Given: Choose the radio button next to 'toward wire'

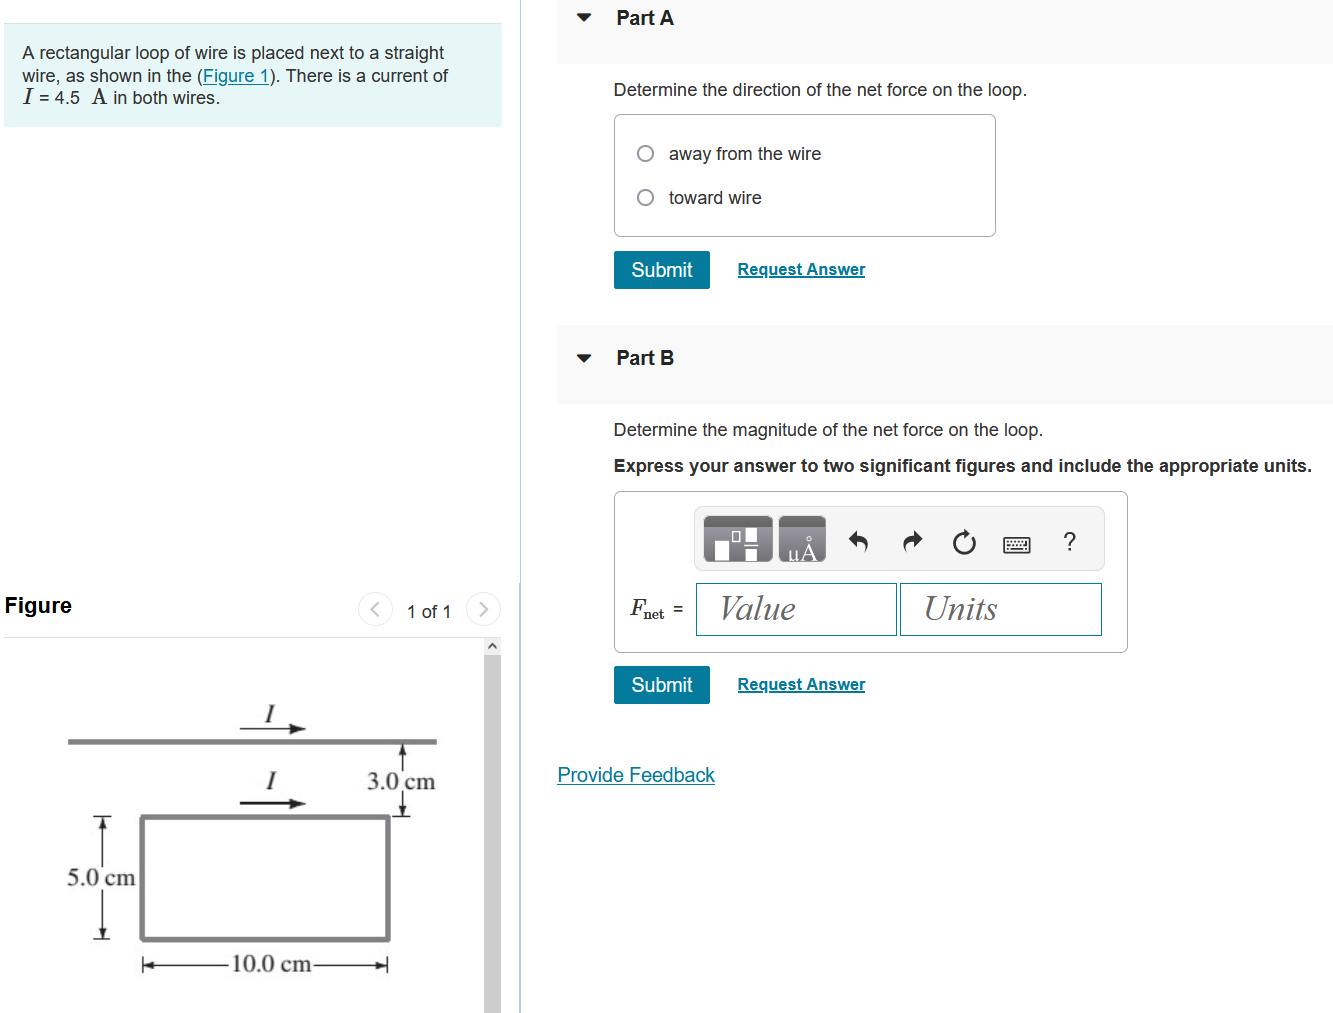Looking at the screenshot, I should click(x=645, y=197).
